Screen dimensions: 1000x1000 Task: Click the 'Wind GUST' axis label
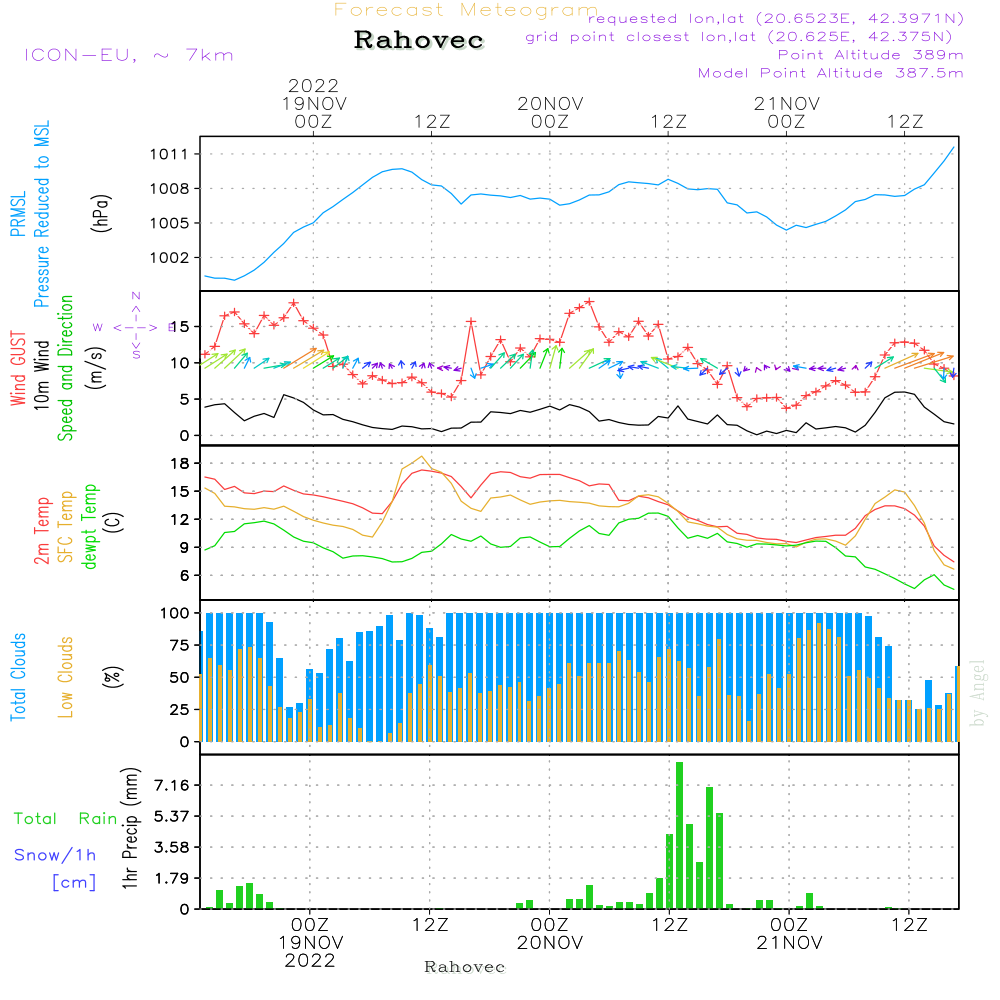click(18, 369)
